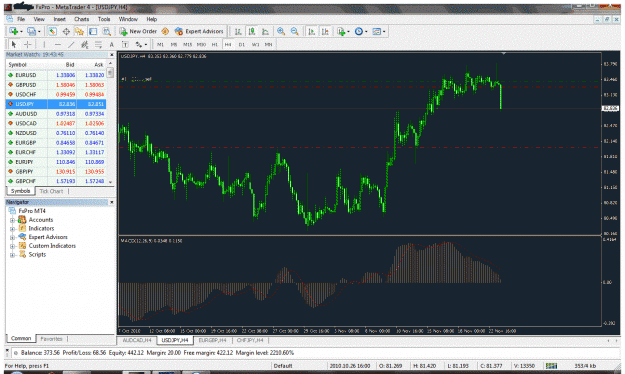
Task: Select the trendline drawing tool
Action: 71,44
